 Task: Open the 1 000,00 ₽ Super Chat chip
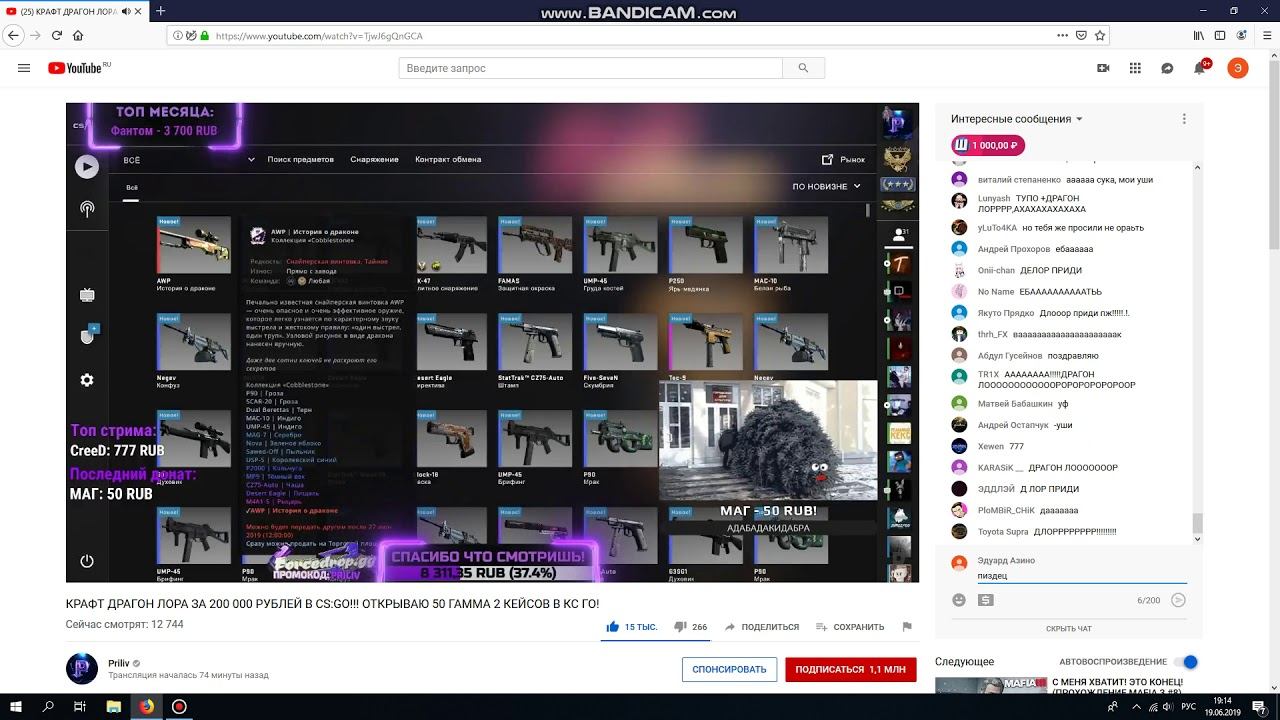(x=987, y=145)
